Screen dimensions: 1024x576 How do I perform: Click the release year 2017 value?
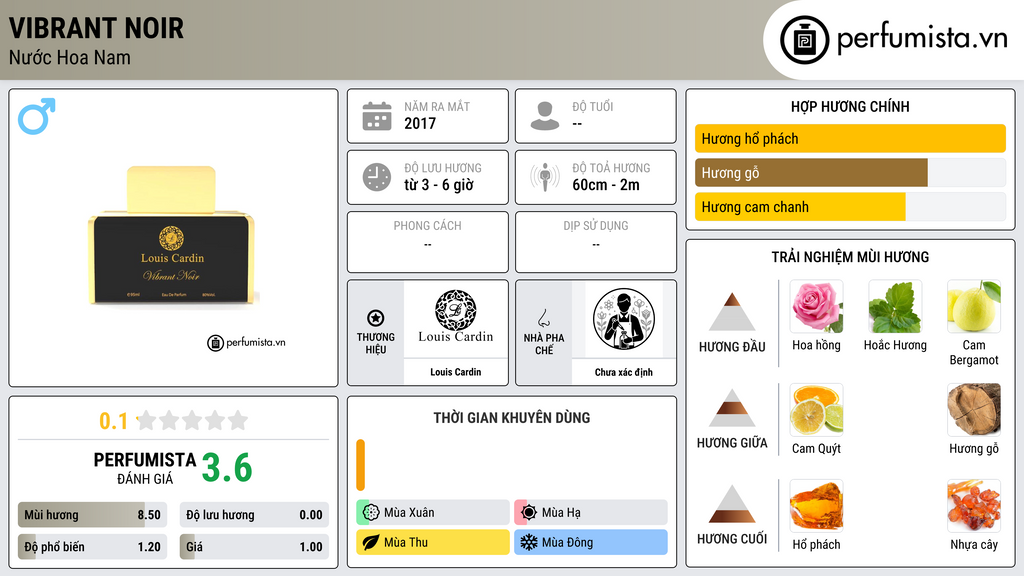tap(420, 123)
